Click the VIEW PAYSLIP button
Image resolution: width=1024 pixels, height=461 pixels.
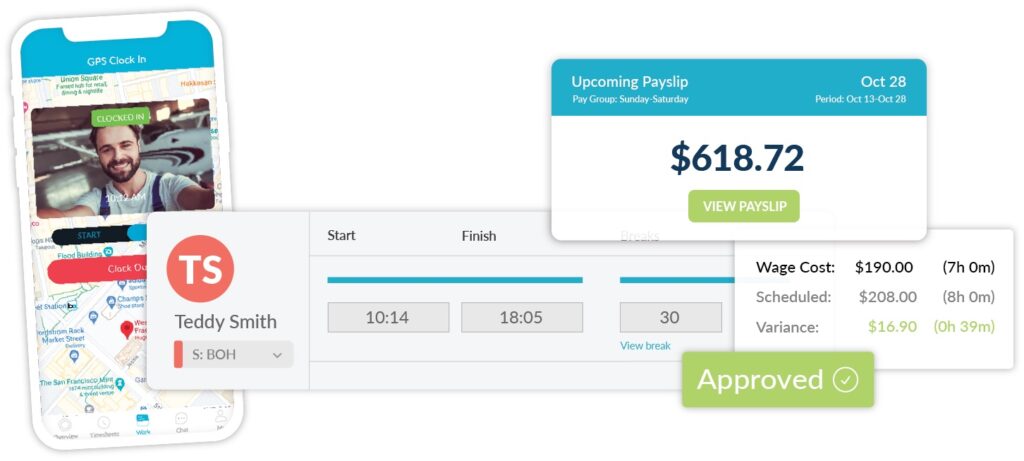point(744,206)
